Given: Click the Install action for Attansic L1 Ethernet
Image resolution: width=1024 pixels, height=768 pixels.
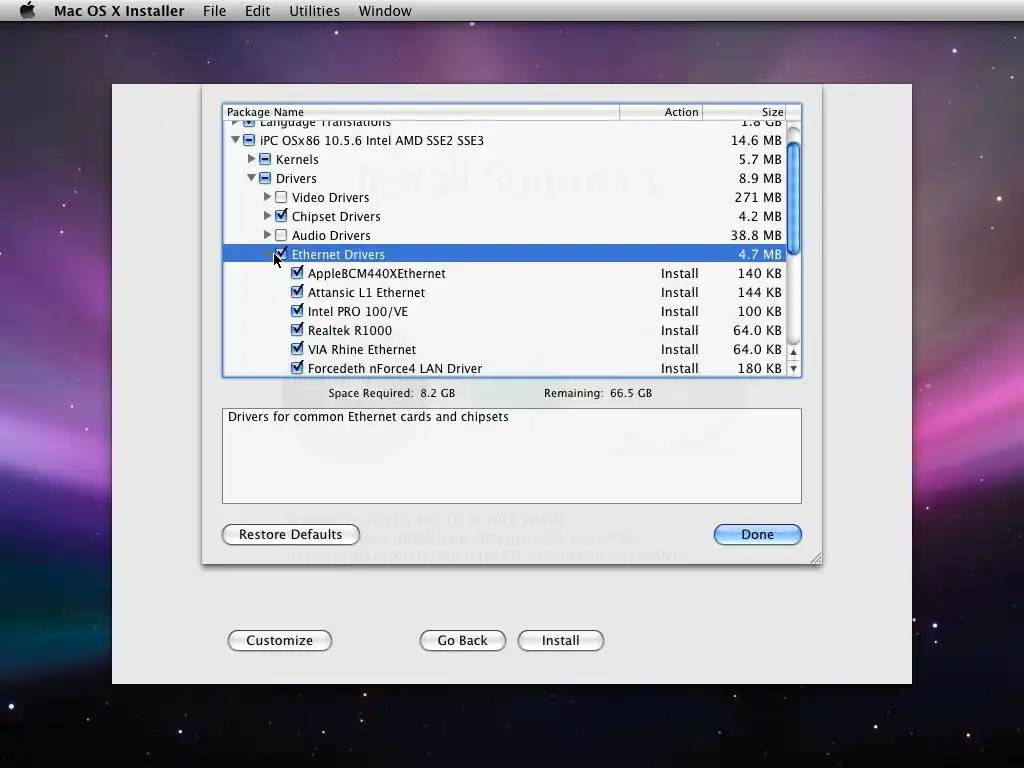Looking at the screenshot, I should tap(679, 293).
